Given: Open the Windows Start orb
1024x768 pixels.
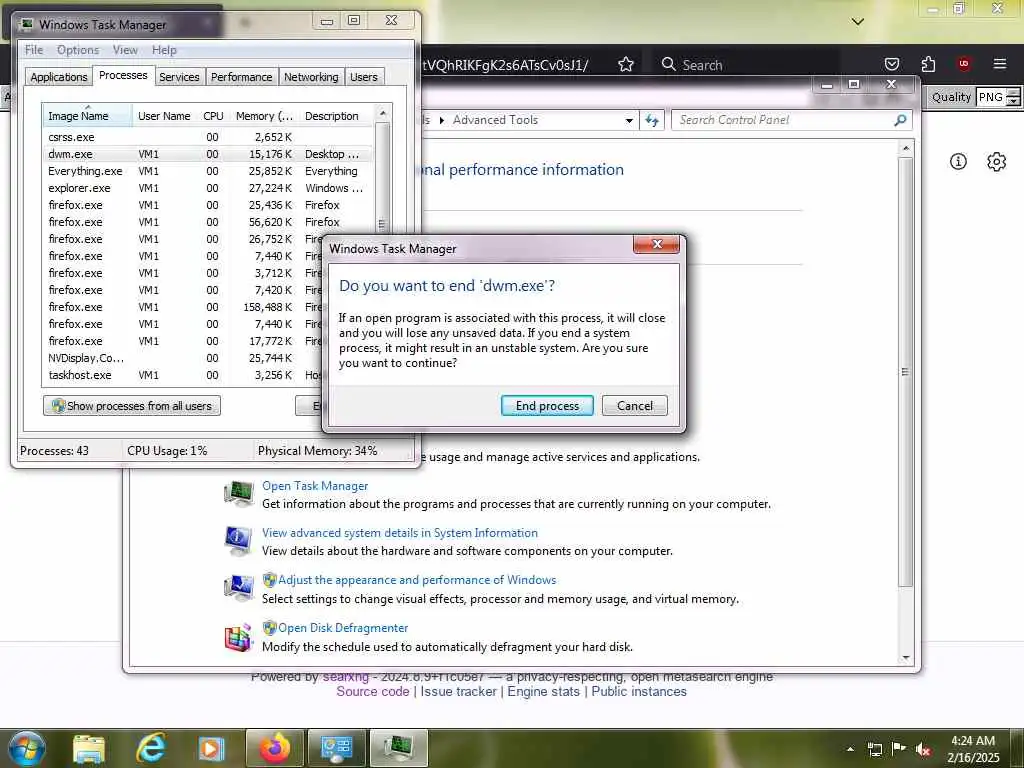Looking at the screenshot, I should pos(26,748).
